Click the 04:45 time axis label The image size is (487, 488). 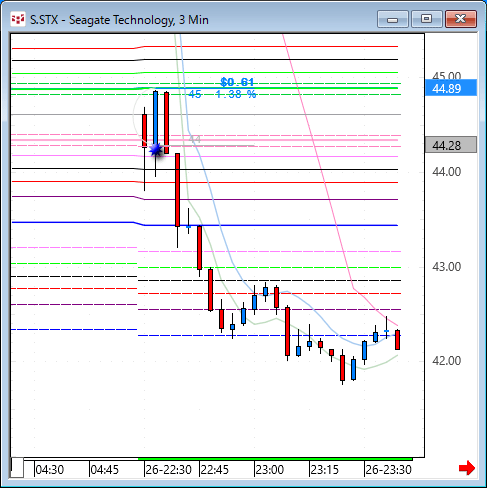pos(105,470)
